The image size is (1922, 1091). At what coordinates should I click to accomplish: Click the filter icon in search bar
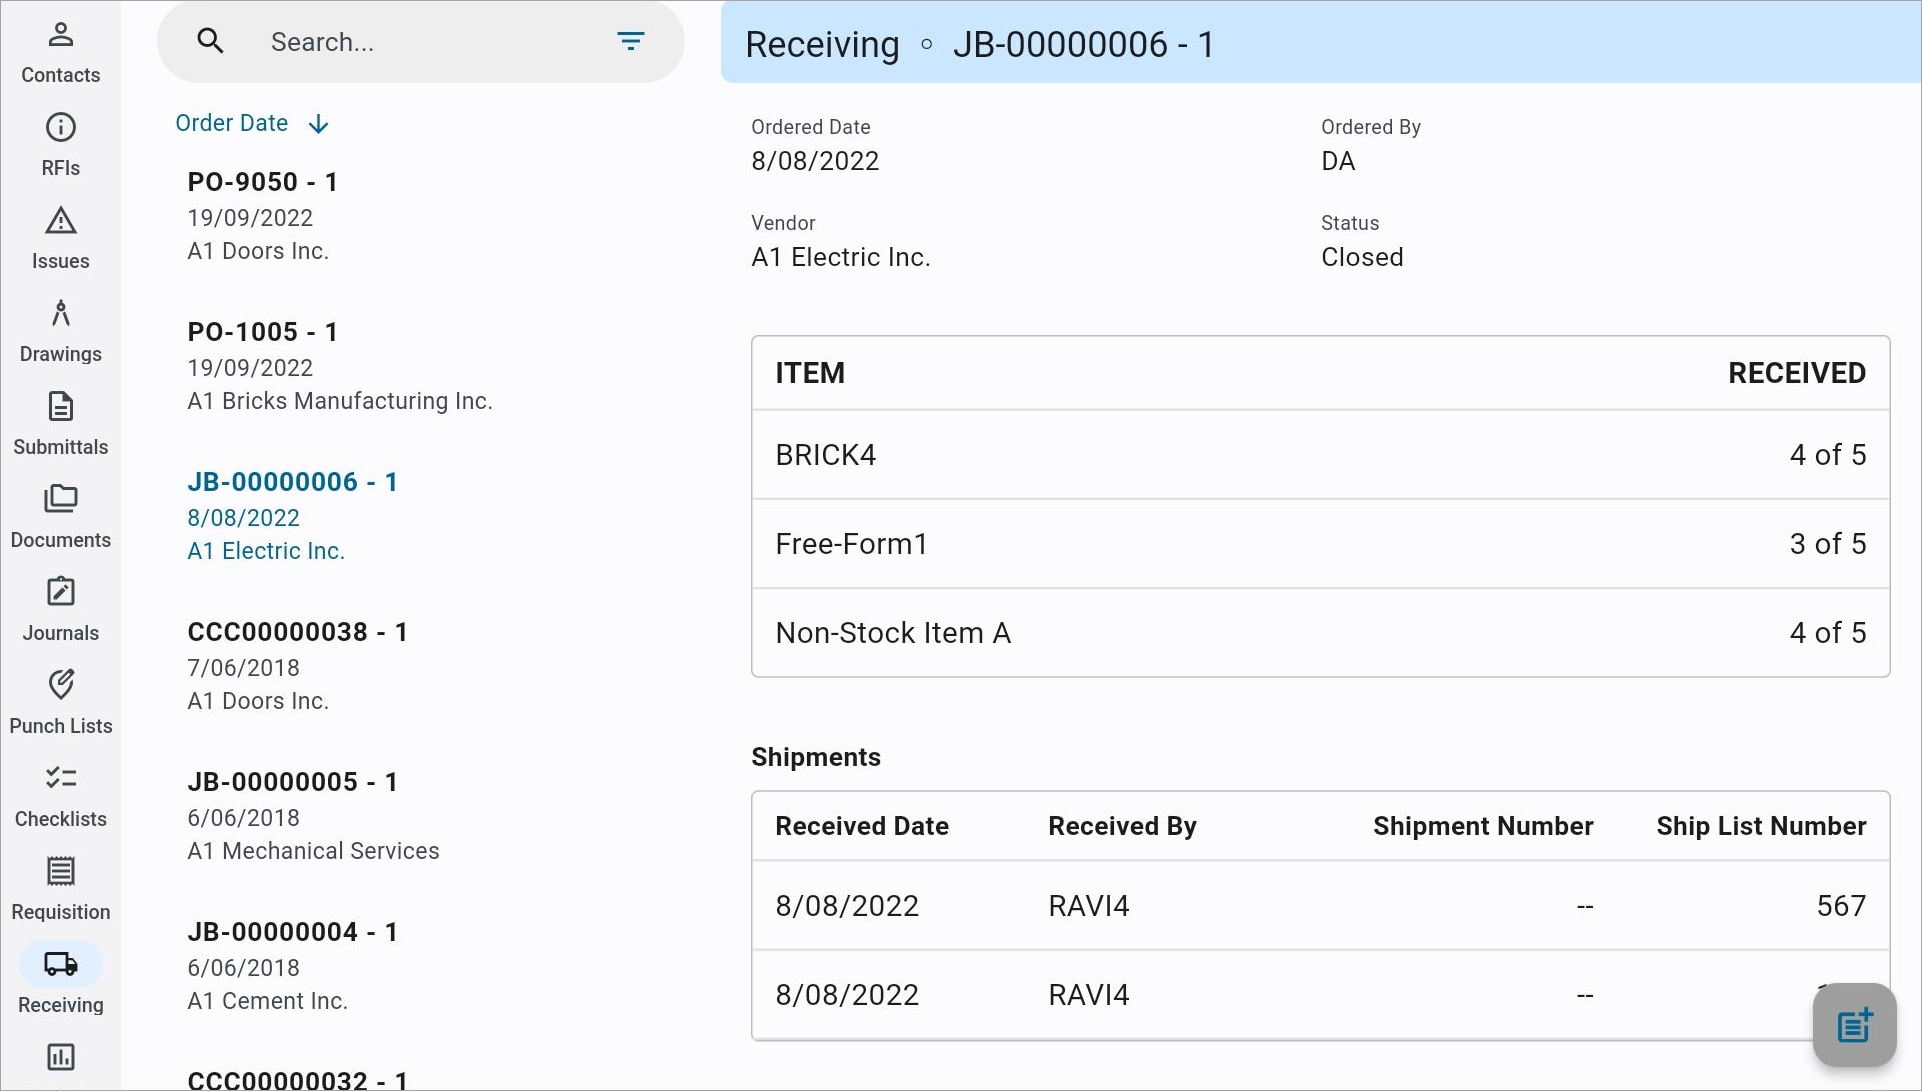coord(631,42)
